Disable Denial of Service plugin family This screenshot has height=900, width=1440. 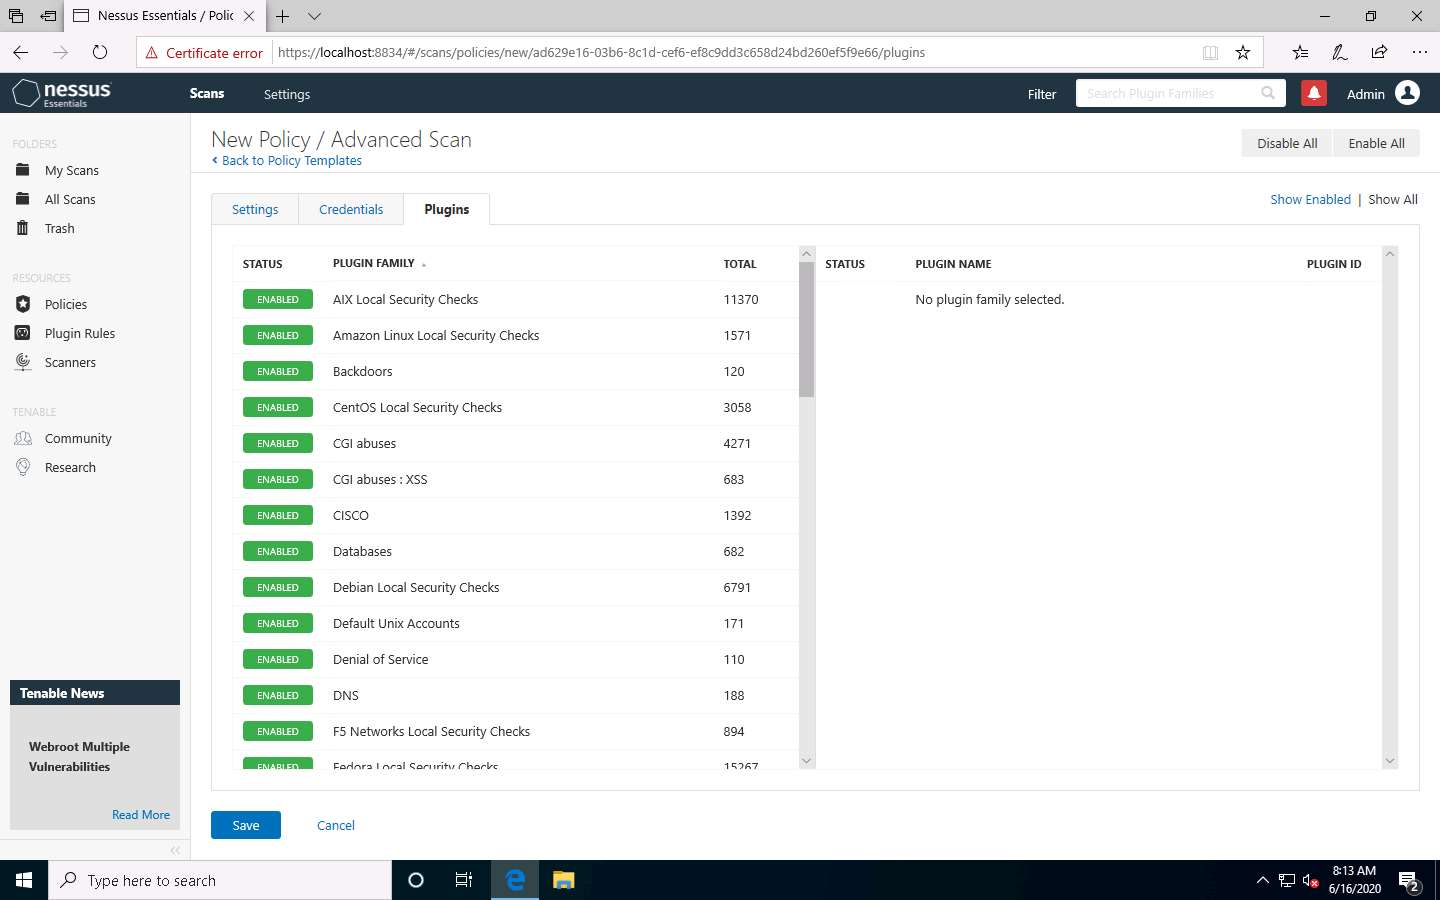point(278,659)
